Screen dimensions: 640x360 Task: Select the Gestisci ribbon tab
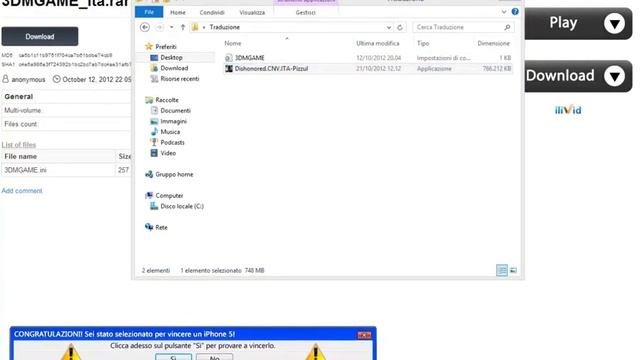[305, 13]
